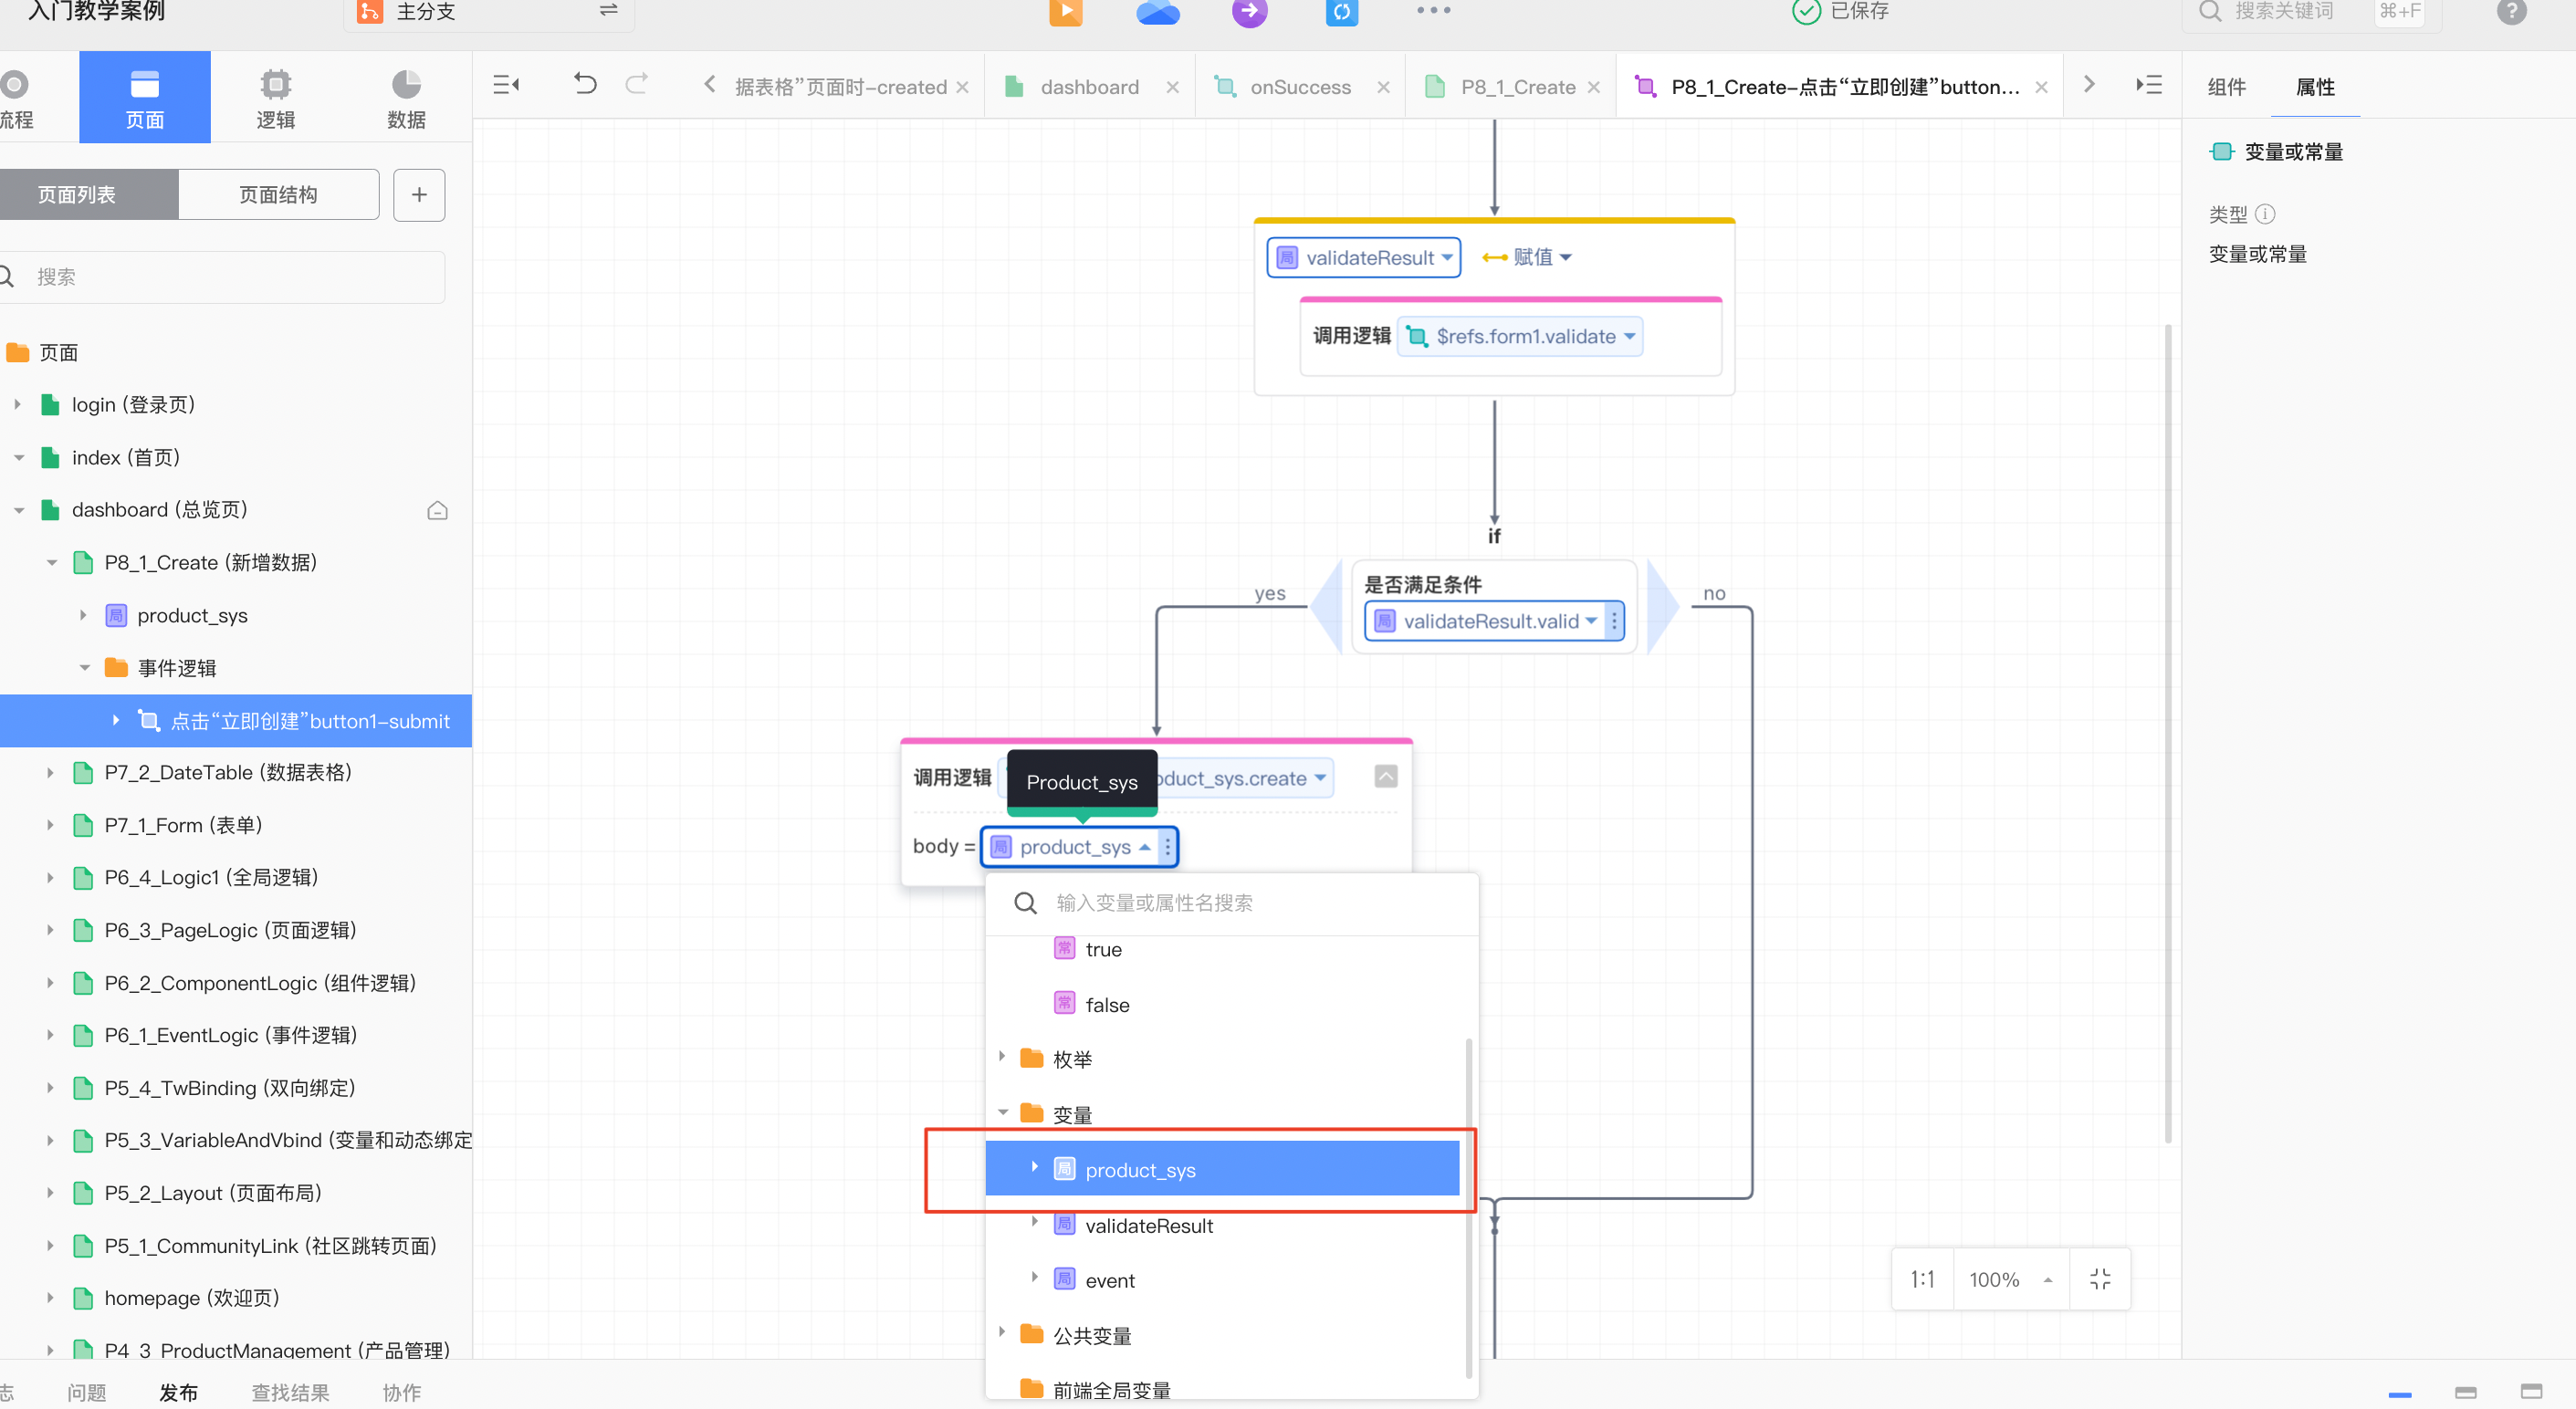Switch to the 数据 module tab
The width and height of the screenshot is (2576, 1409).
coord(406,97)
